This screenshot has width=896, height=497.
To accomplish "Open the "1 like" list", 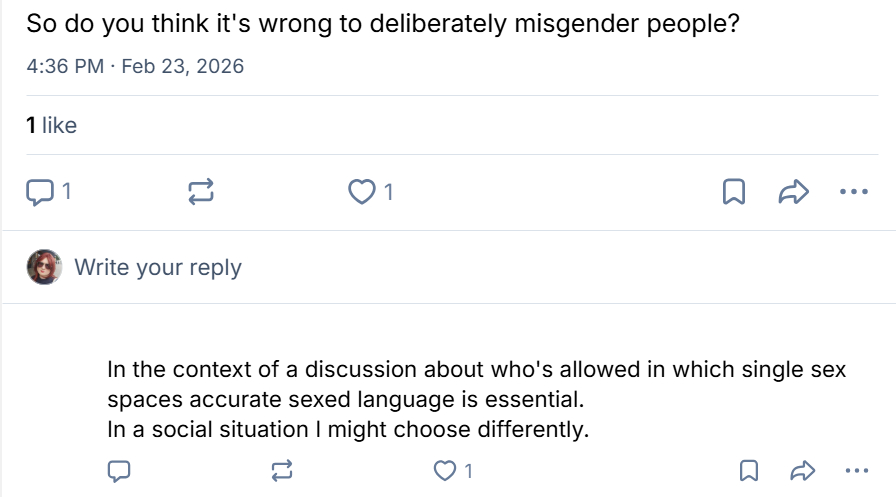I will (x=51, y=125).
